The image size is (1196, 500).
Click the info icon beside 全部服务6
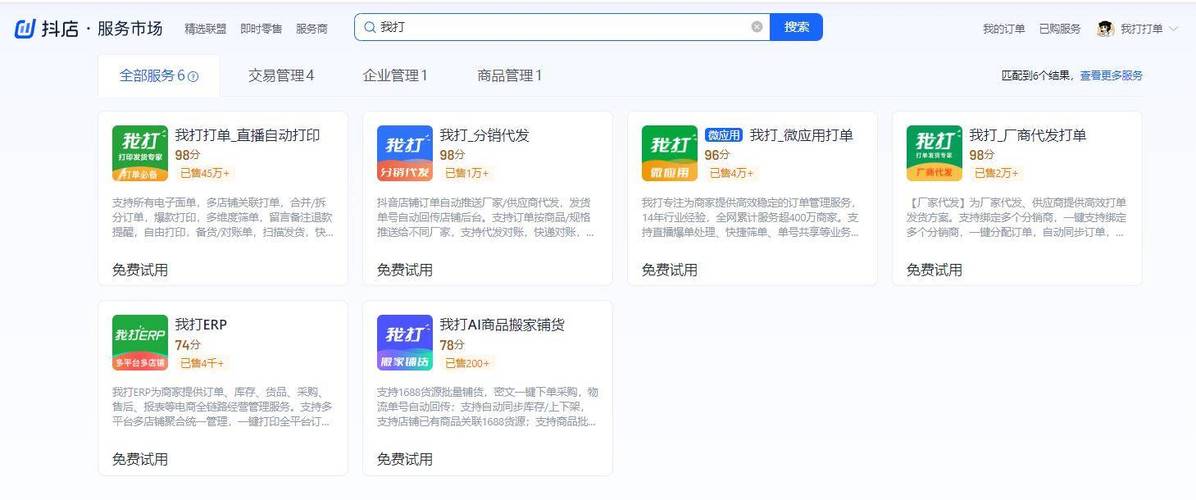click(x=194, y=76)
